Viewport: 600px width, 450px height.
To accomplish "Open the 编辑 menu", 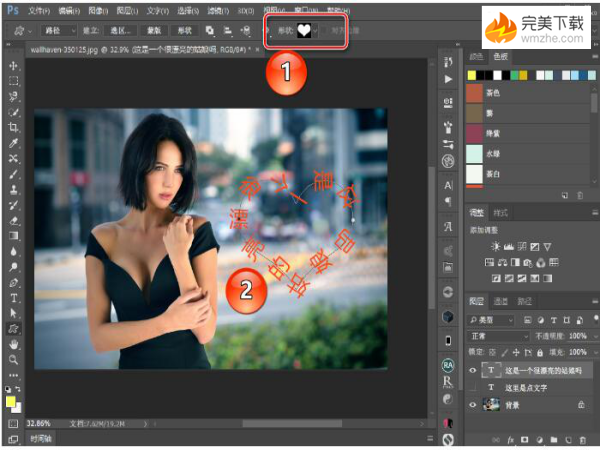I will 69,11.
